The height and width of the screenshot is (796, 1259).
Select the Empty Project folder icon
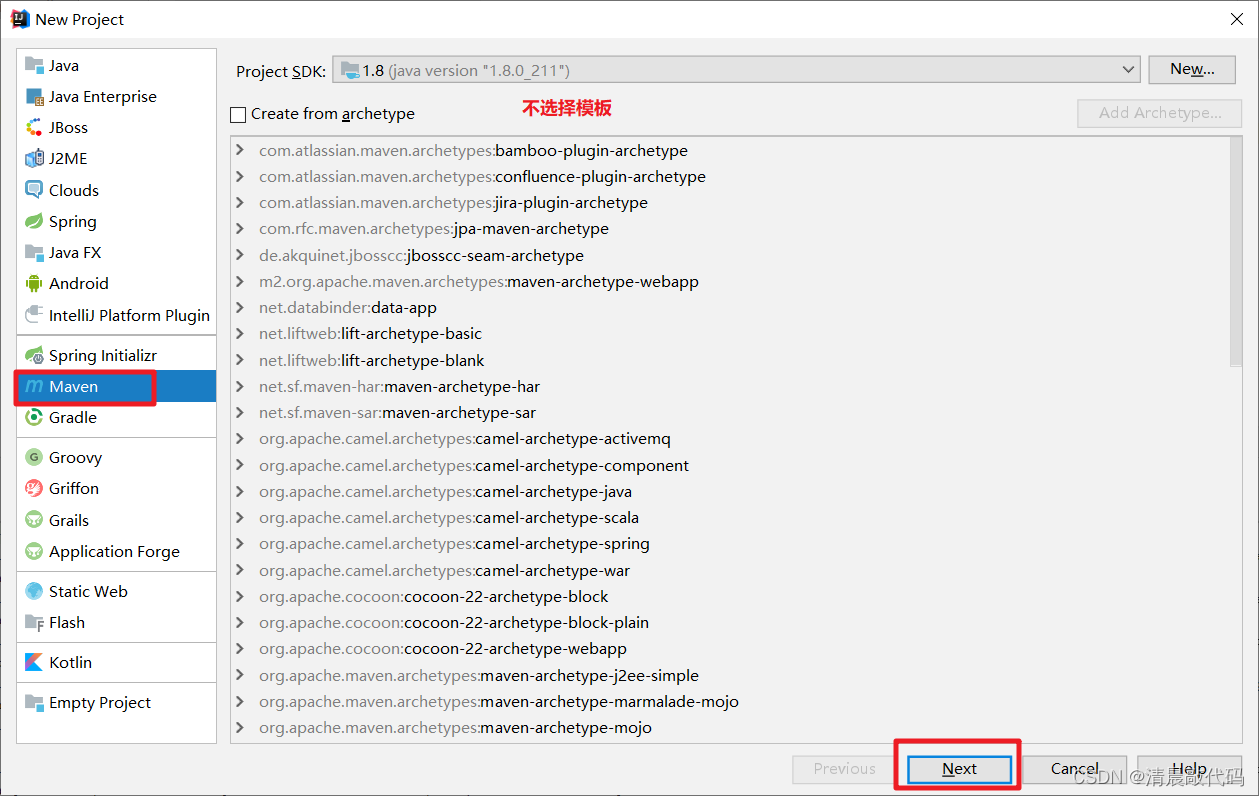point(34,702)
